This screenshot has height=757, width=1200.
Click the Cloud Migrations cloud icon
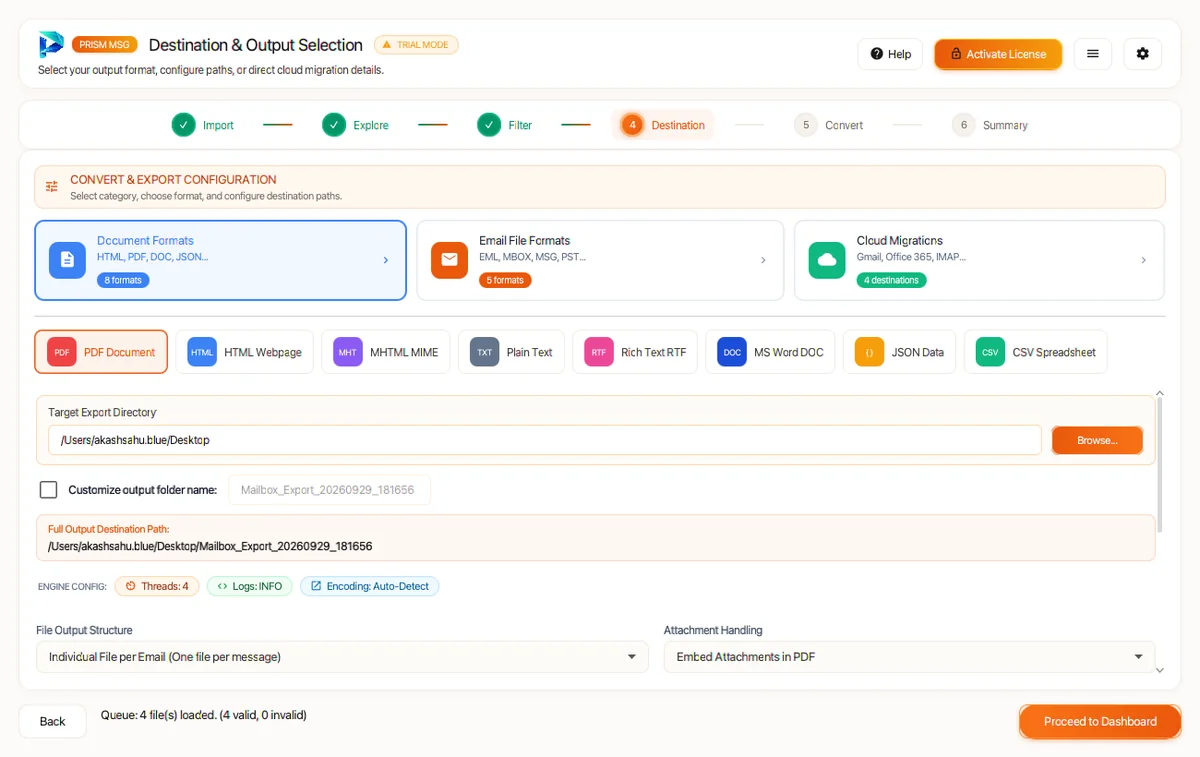point(827,260)
